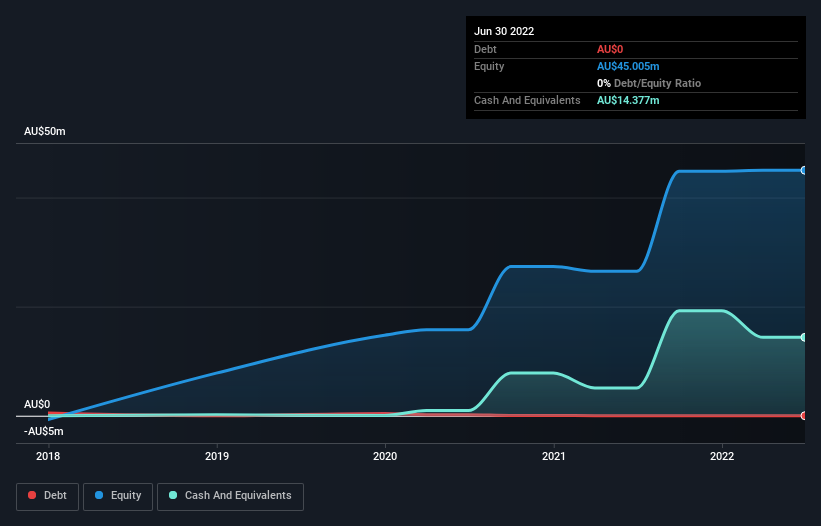Click the Equity endpoint marker at Jun 2022
This screenshot has width=821, height=526.
[803, 171]
